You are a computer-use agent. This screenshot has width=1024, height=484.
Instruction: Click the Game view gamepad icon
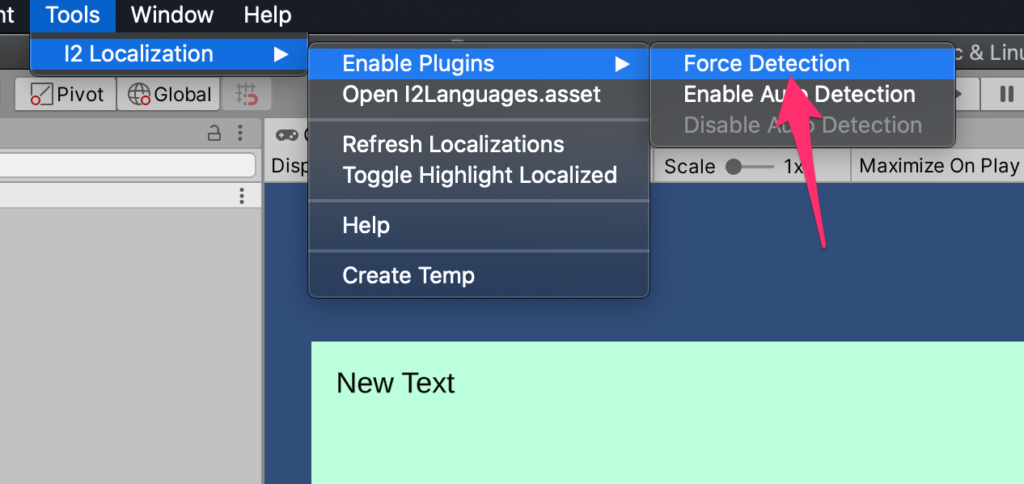tap(287, 134)
